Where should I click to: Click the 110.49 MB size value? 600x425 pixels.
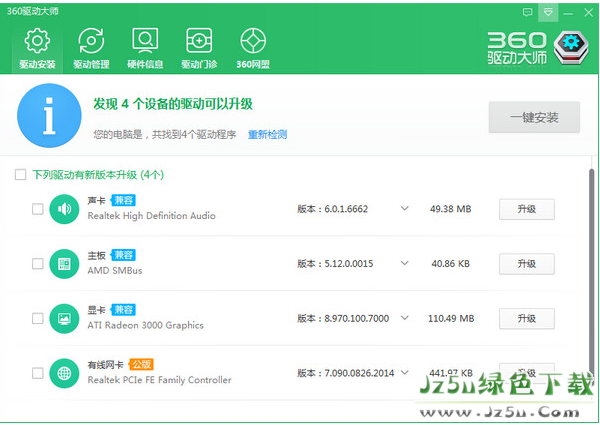coord(451,319)
